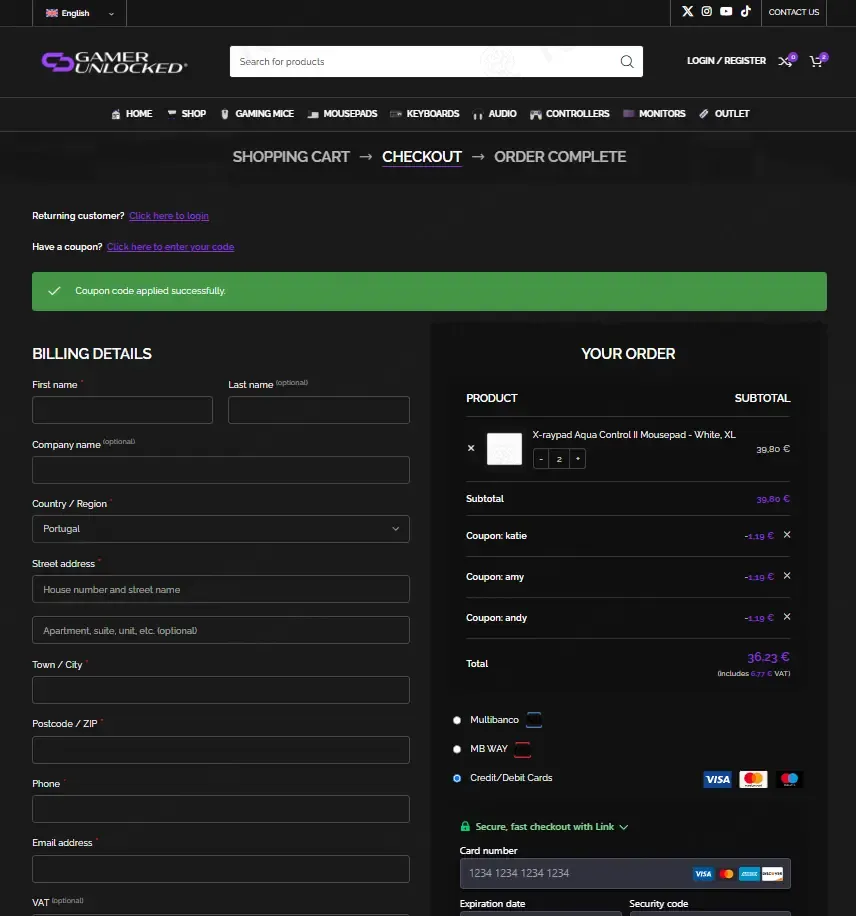856x916 pixels.
Task: Remove X-raypad mousepad from order
Action: click(471, 448)
